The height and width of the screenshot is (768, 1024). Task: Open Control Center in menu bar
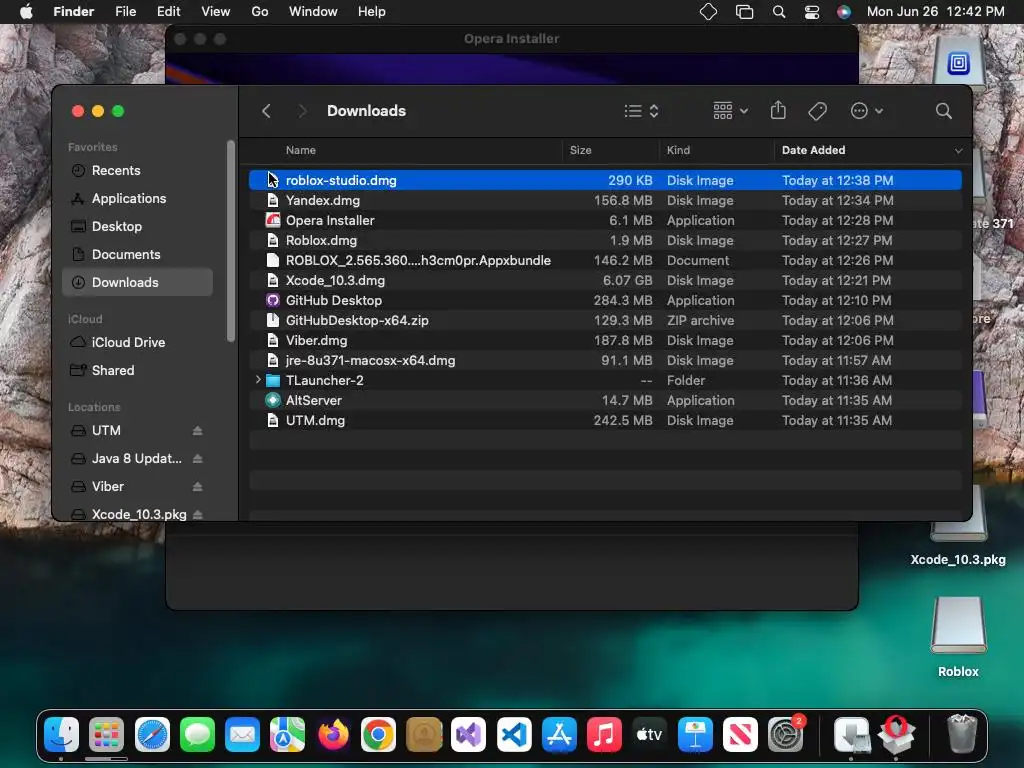pos(812,12)
